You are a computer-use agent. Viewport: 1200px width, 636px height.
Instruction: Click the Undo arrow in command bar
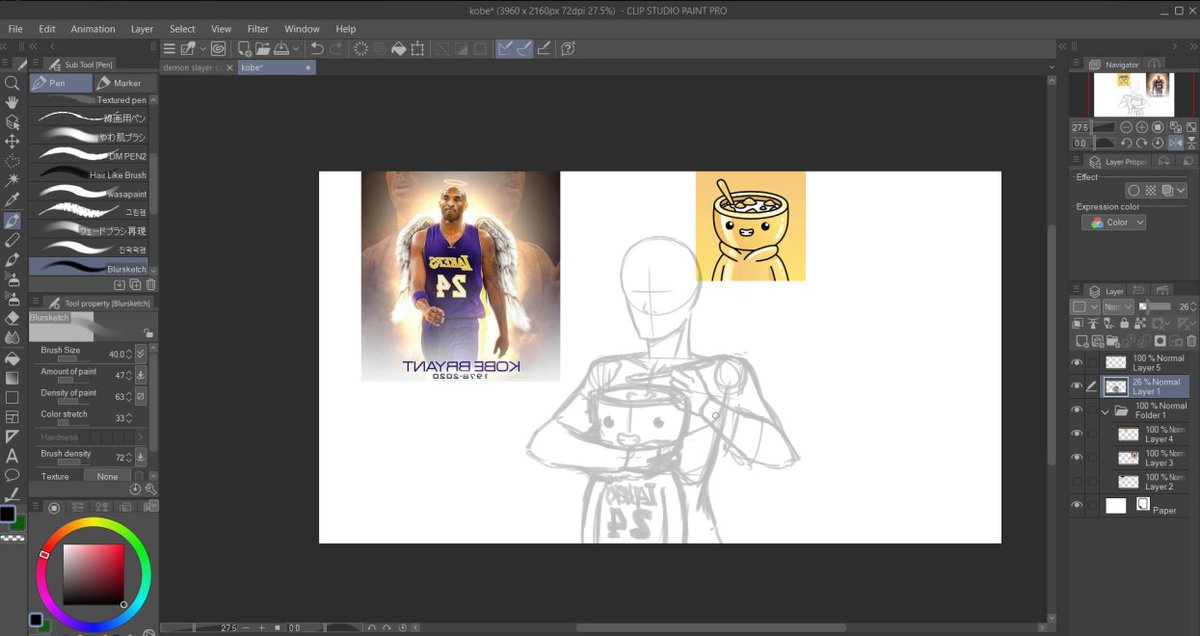coord(317,48)
